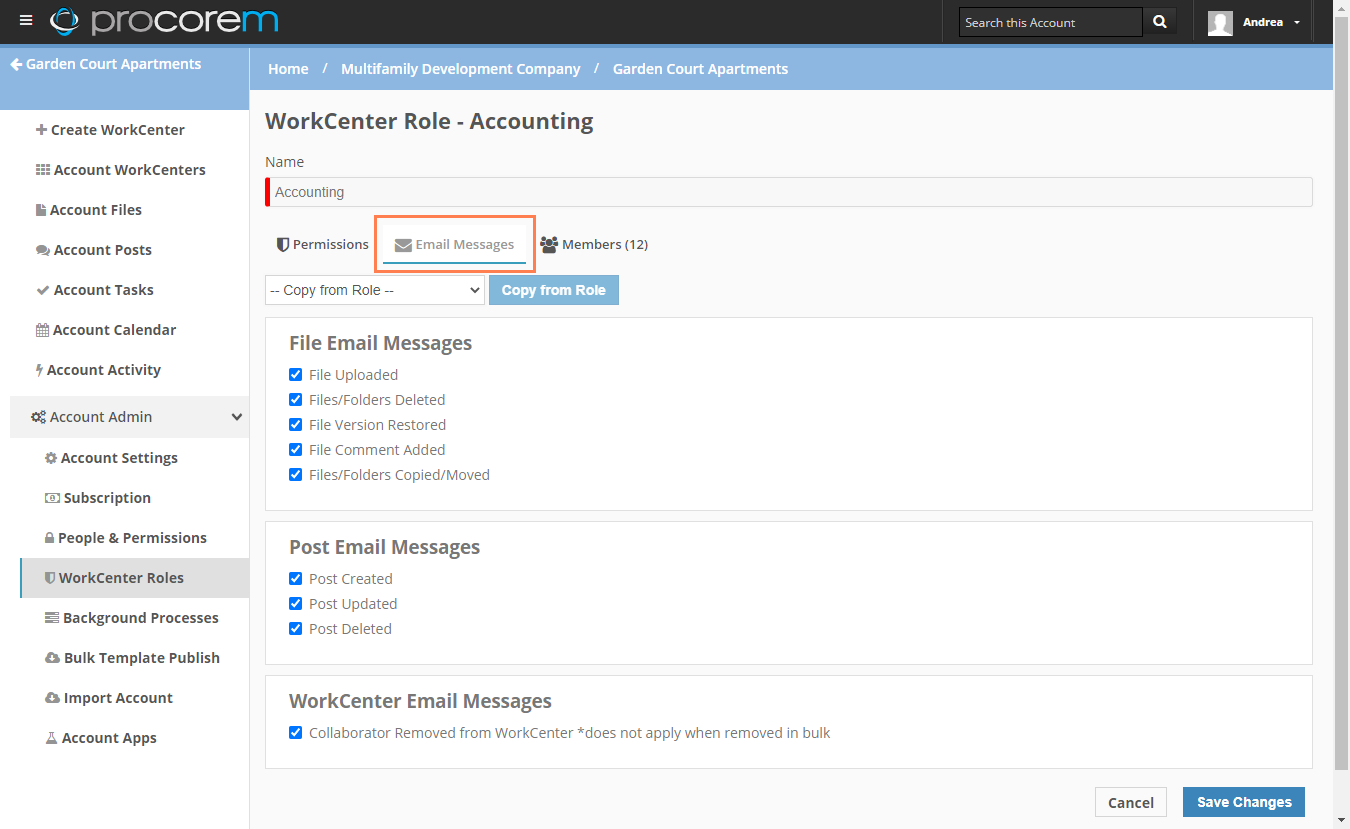The width and height of the screenshot is (1350, 829).
Task: Click the Save Changes button
Action: coord(1244,802)
